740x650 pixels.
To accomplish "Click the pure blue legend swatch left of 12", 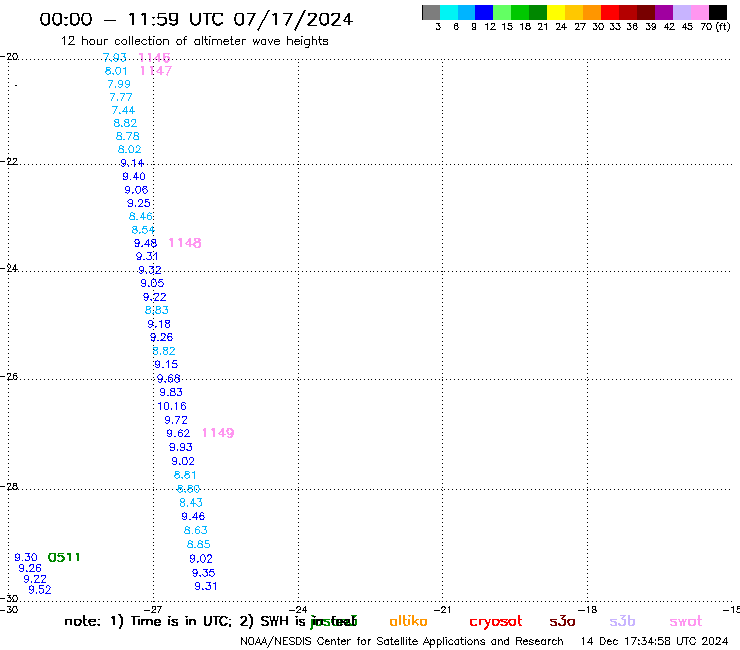I will [x=485, y=12].
